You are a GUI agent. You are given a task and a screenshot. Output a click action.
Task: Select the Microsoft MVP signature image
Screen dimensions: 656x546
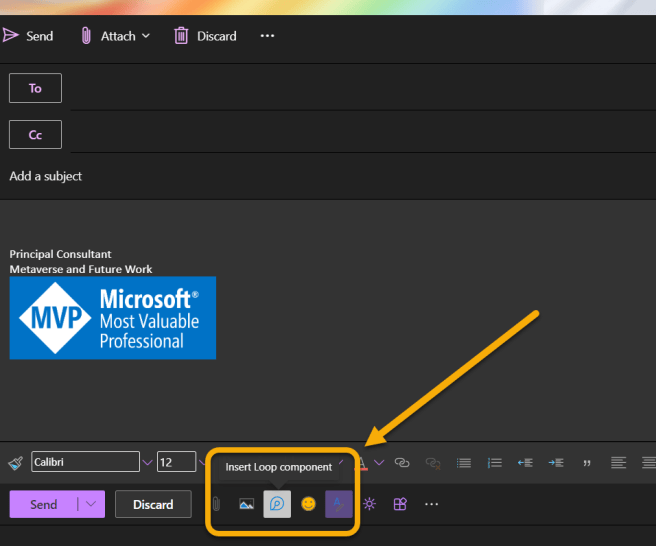click(x=113, y=318)
